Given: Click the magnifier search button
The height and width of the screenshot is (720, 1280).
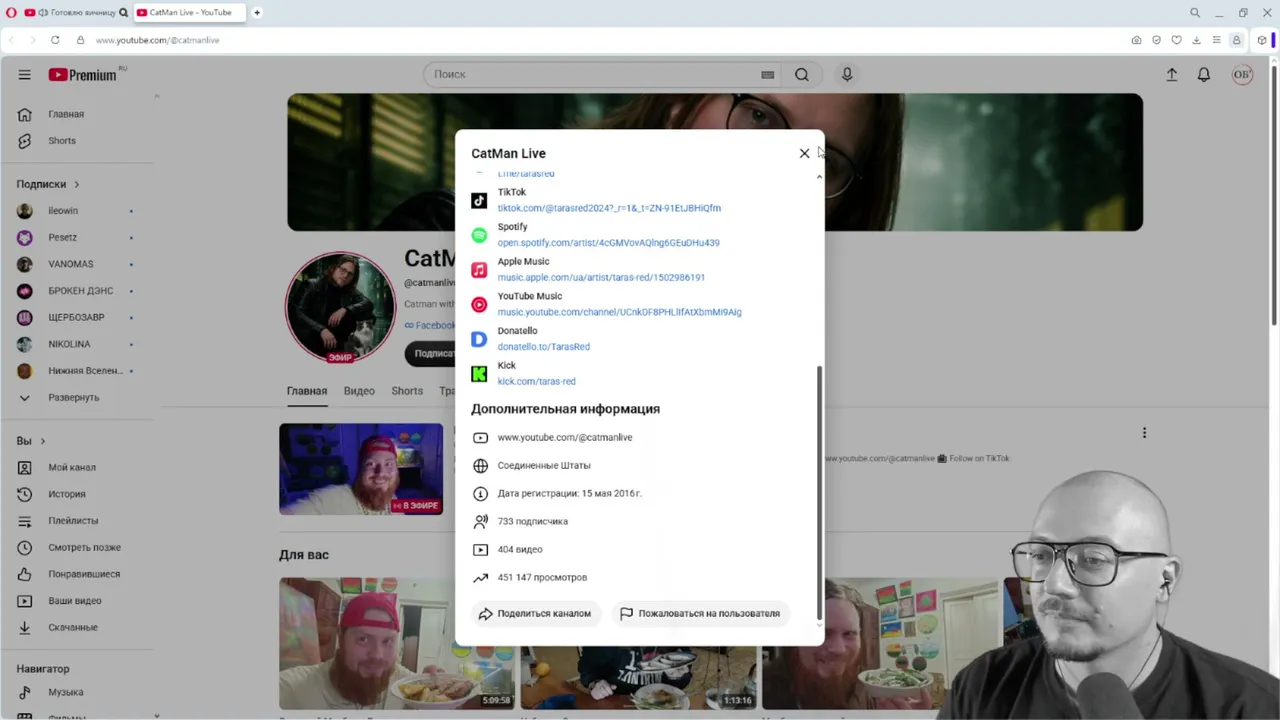Looking at the screenshot, I should coord(802,74).
